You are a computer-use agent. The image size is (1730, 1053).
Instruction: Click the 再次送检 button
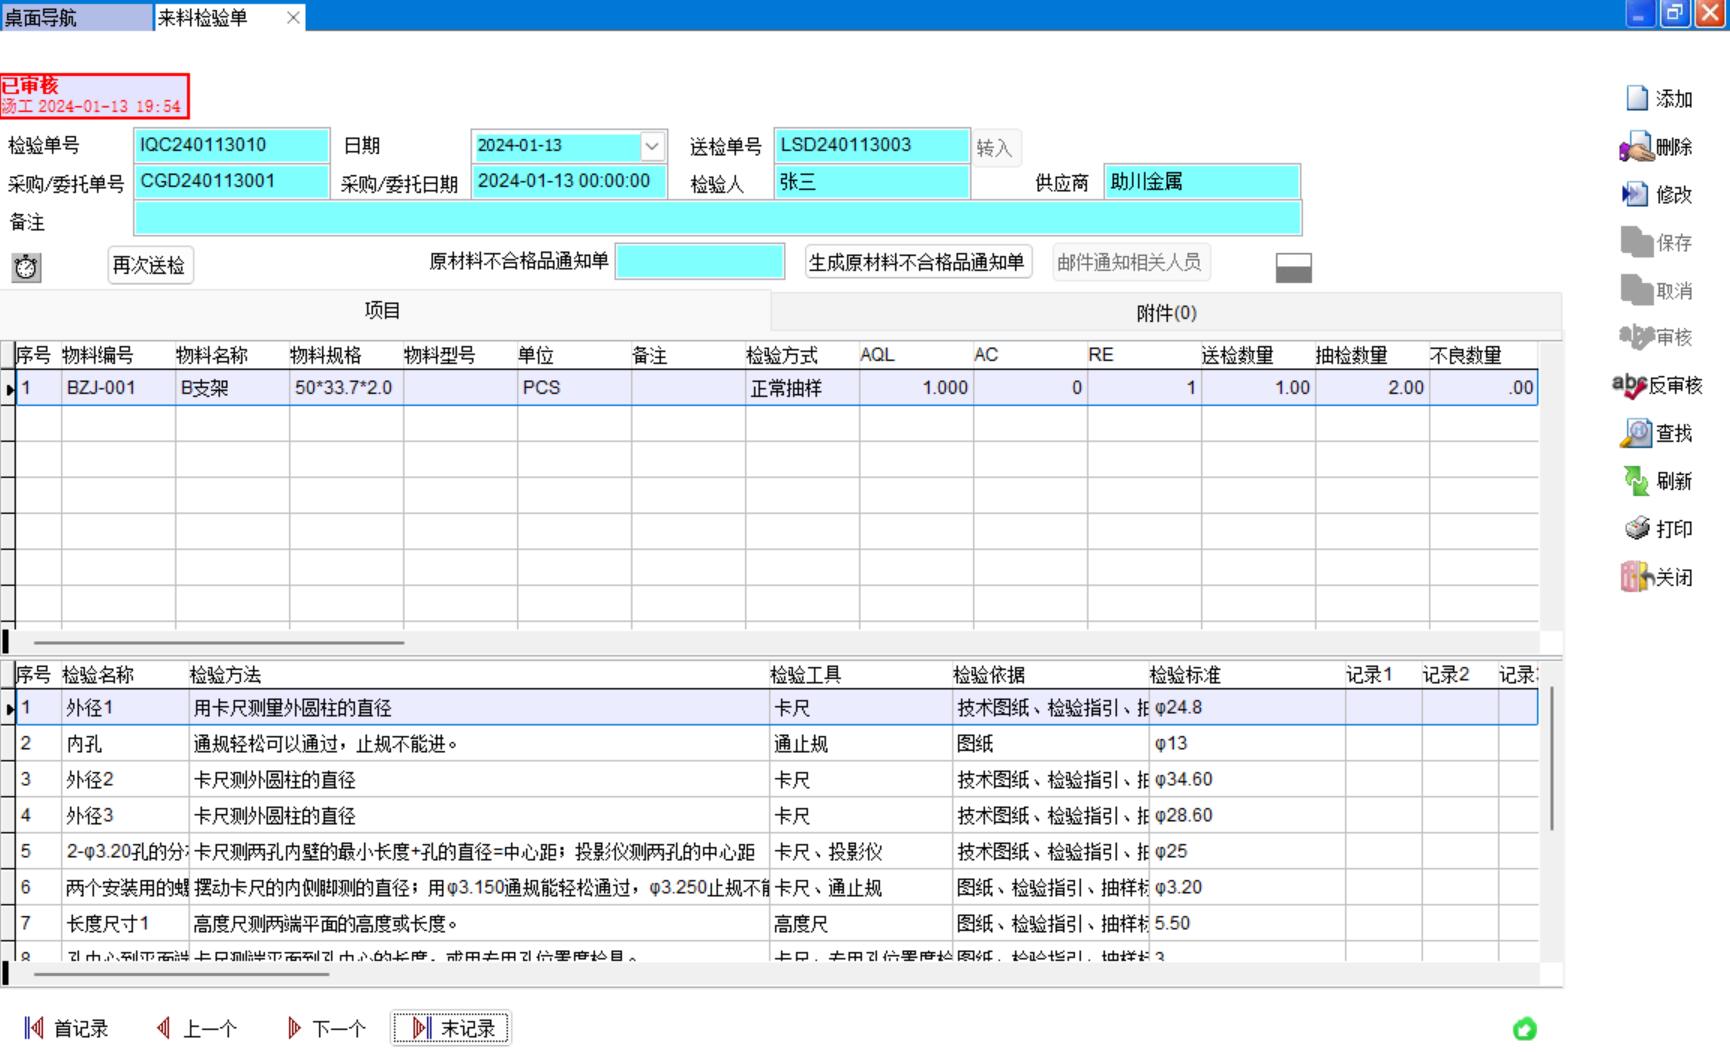point(149,266)
